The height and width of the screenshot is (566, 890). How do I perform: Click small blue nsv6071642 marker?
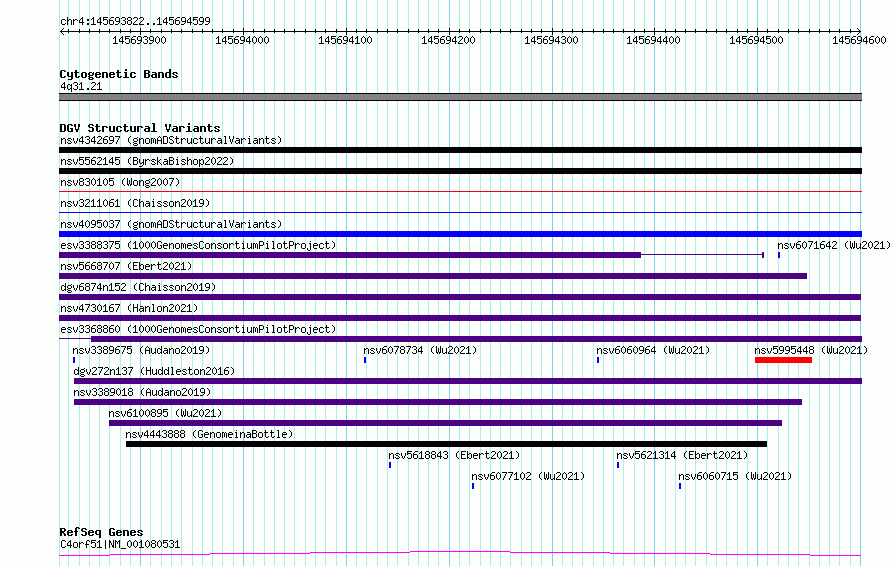[x=779, y=255]
